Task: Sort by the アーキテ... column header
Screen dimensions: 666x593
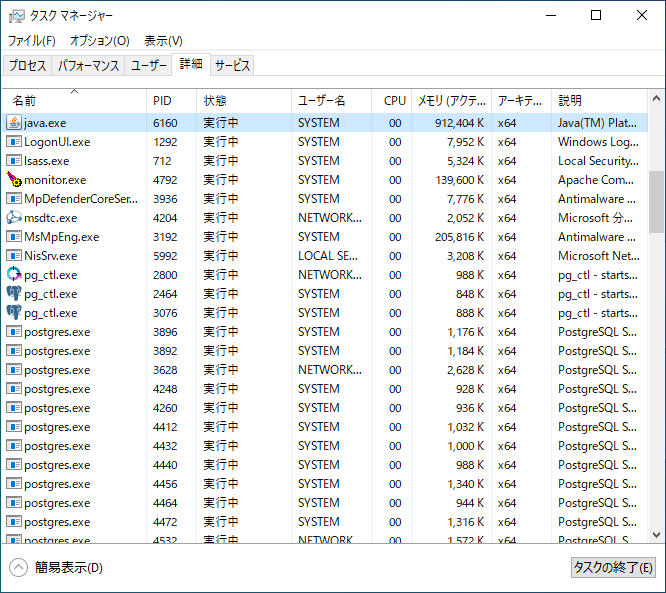Action: (x=521, y=101)
